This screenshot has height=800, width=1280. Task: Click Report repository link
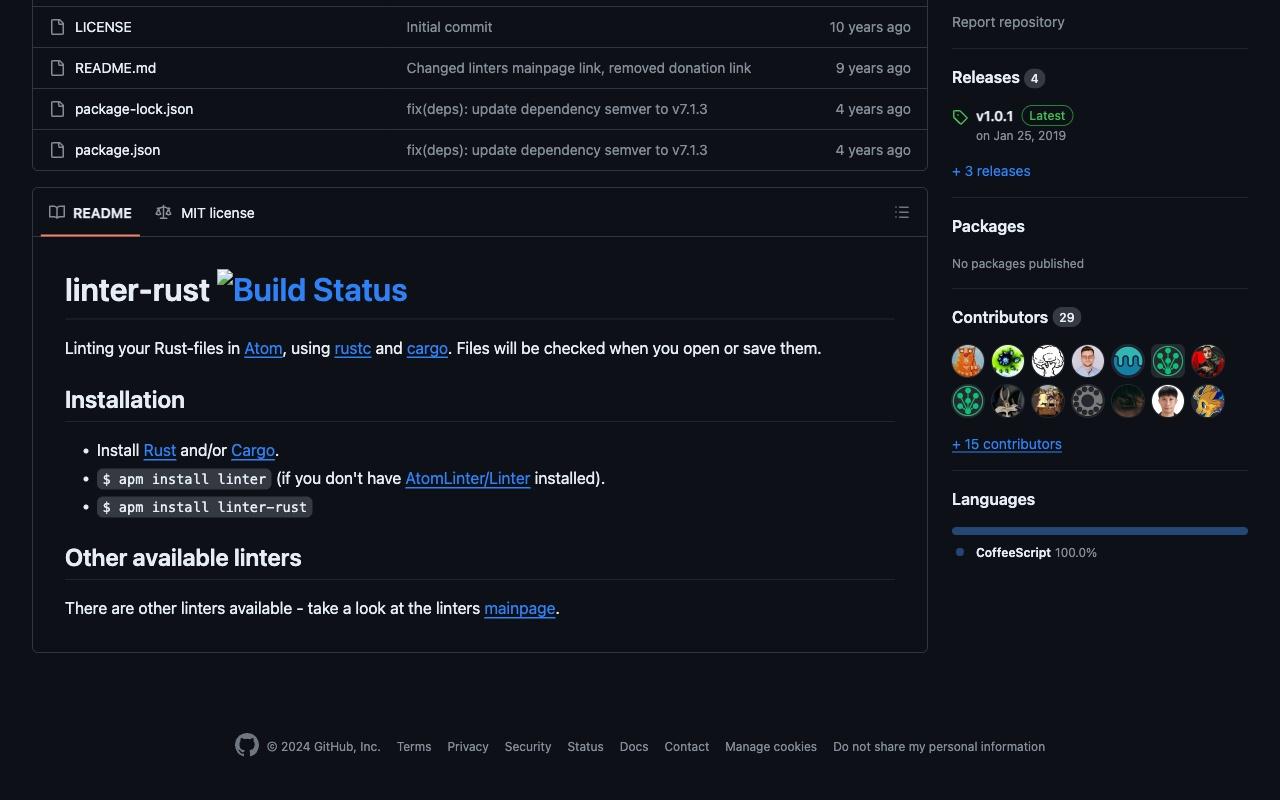(1008, 22)
